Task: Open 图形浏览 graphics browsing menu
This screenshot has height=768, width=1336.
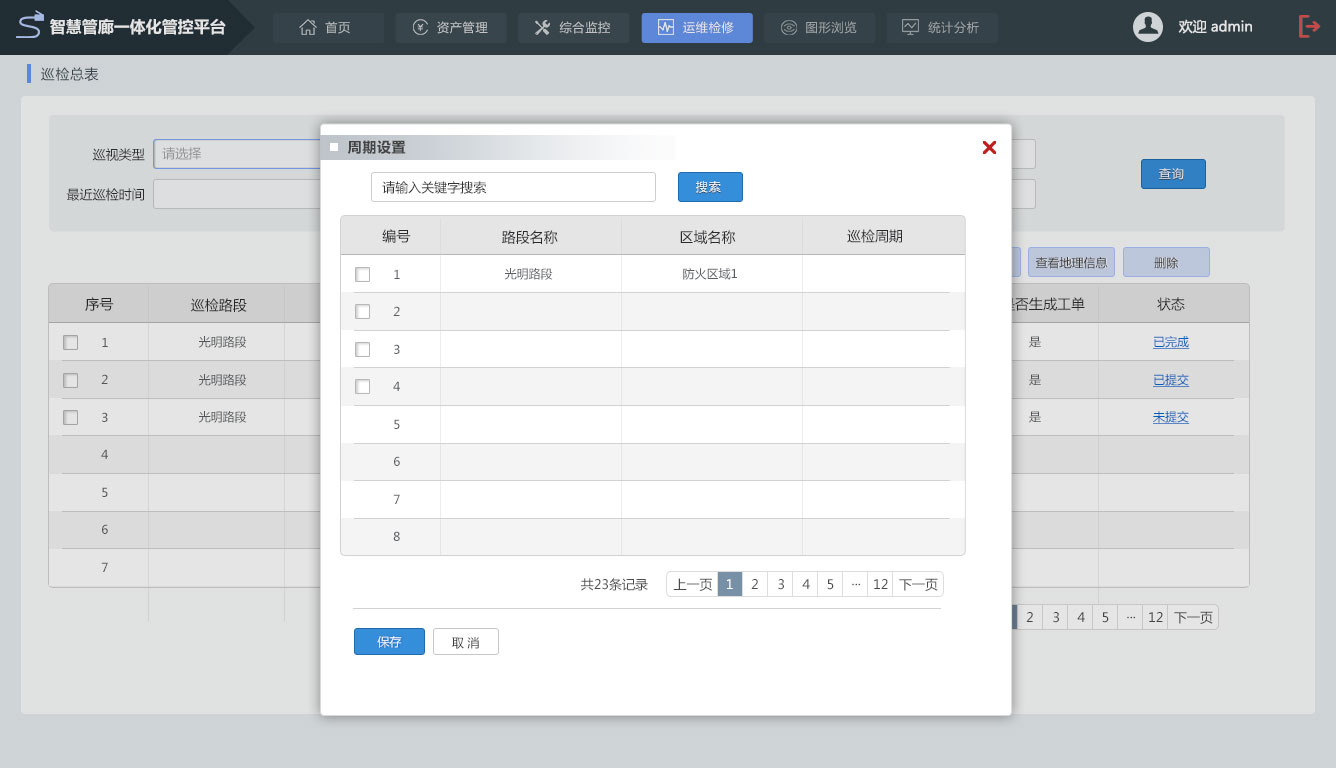Action: point(819,28)
